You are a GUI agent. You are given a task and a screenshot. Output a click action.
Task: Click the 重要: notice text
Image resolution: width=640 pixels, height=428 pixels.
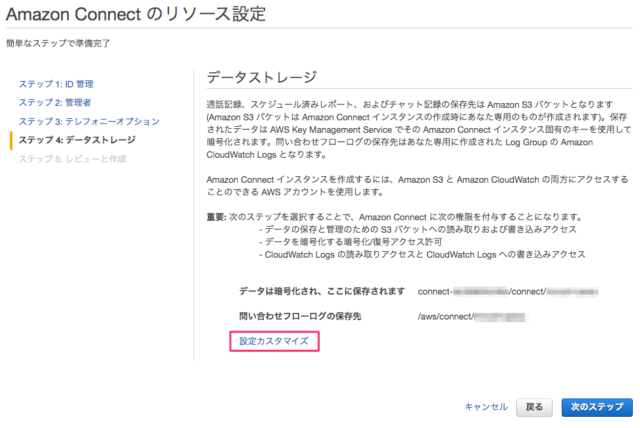[394, 217]
